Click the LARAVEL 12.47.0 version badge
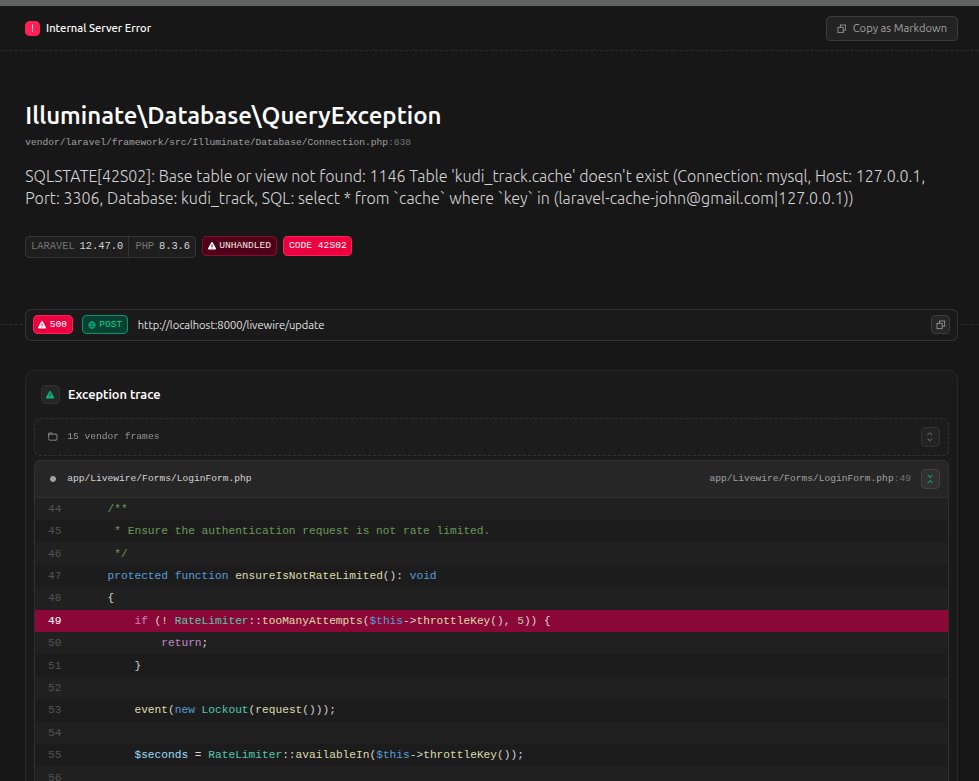 (x=77, y=246)
